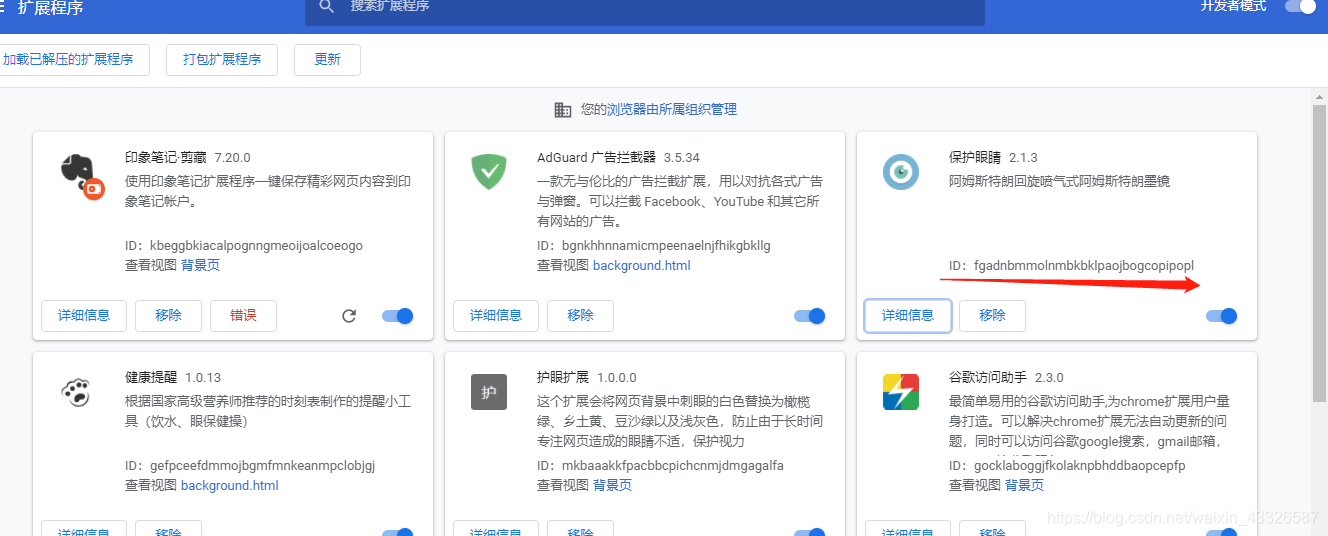This screenshot has height=536, width=1328.
Task: Click ID text fgadnbmmolnmbkbklpaojbogcopipopl
Action: 1084,266
